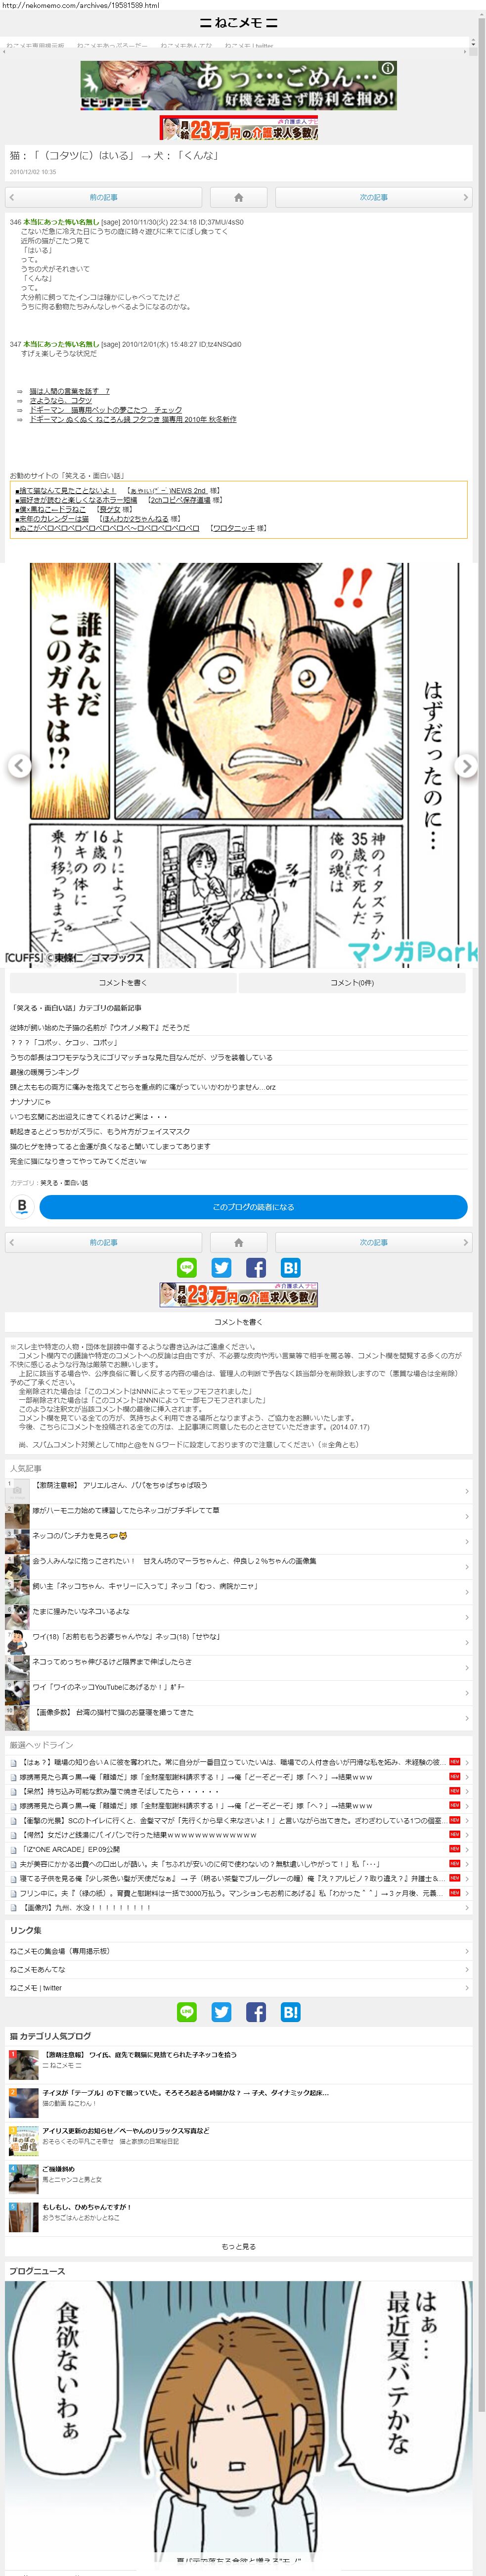Open blog ワイ氏、庭先で親猫に見捨てられた子ネッコを拾う
Viewport: 486px width, 2576px height.
point(139,2055)
